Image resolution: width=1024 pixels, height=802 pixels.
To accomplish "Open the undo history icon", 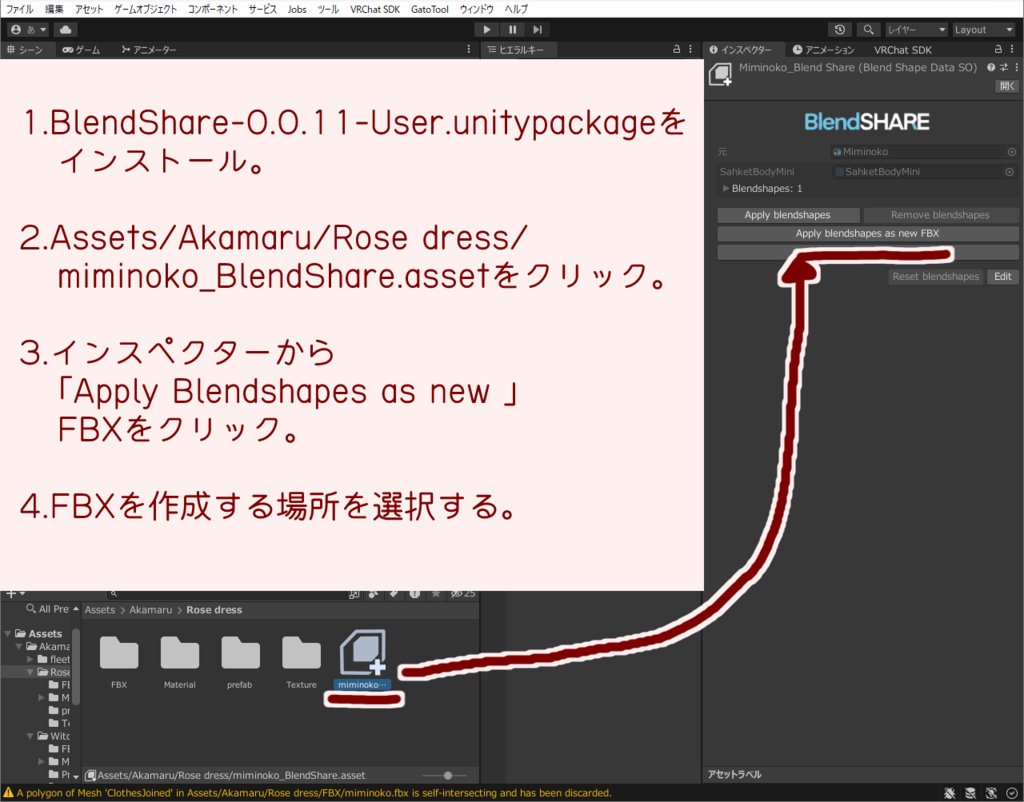I will [x=840, y=29].
